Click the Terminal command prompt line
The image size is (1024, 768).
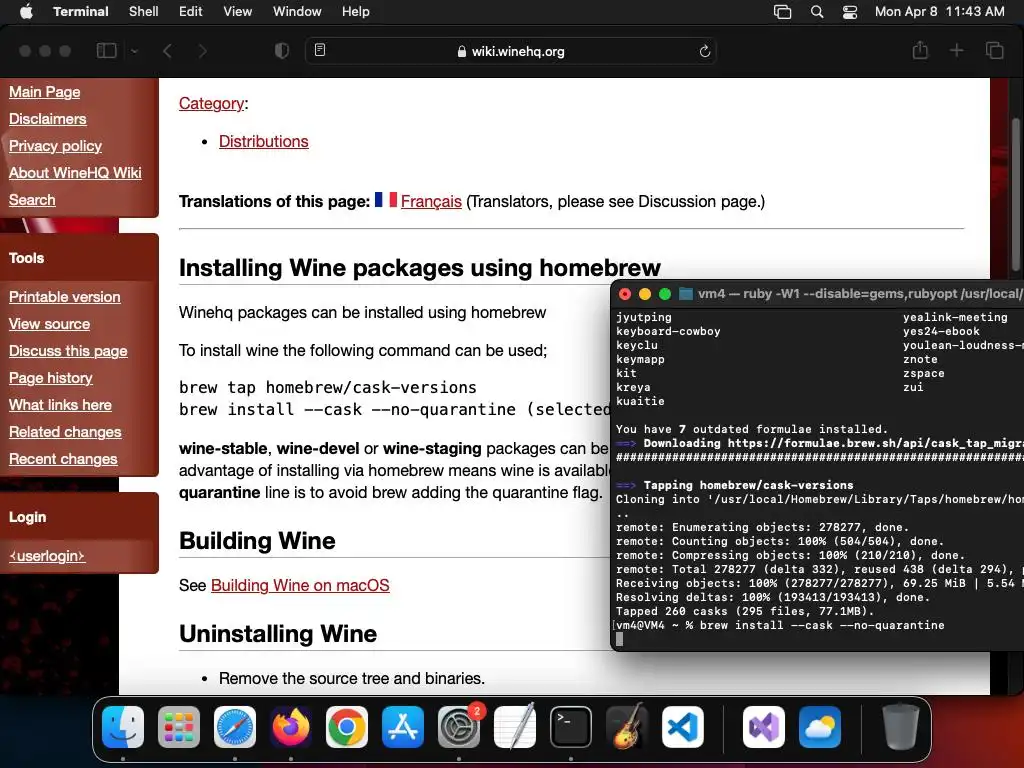click(x=780, y=626)
